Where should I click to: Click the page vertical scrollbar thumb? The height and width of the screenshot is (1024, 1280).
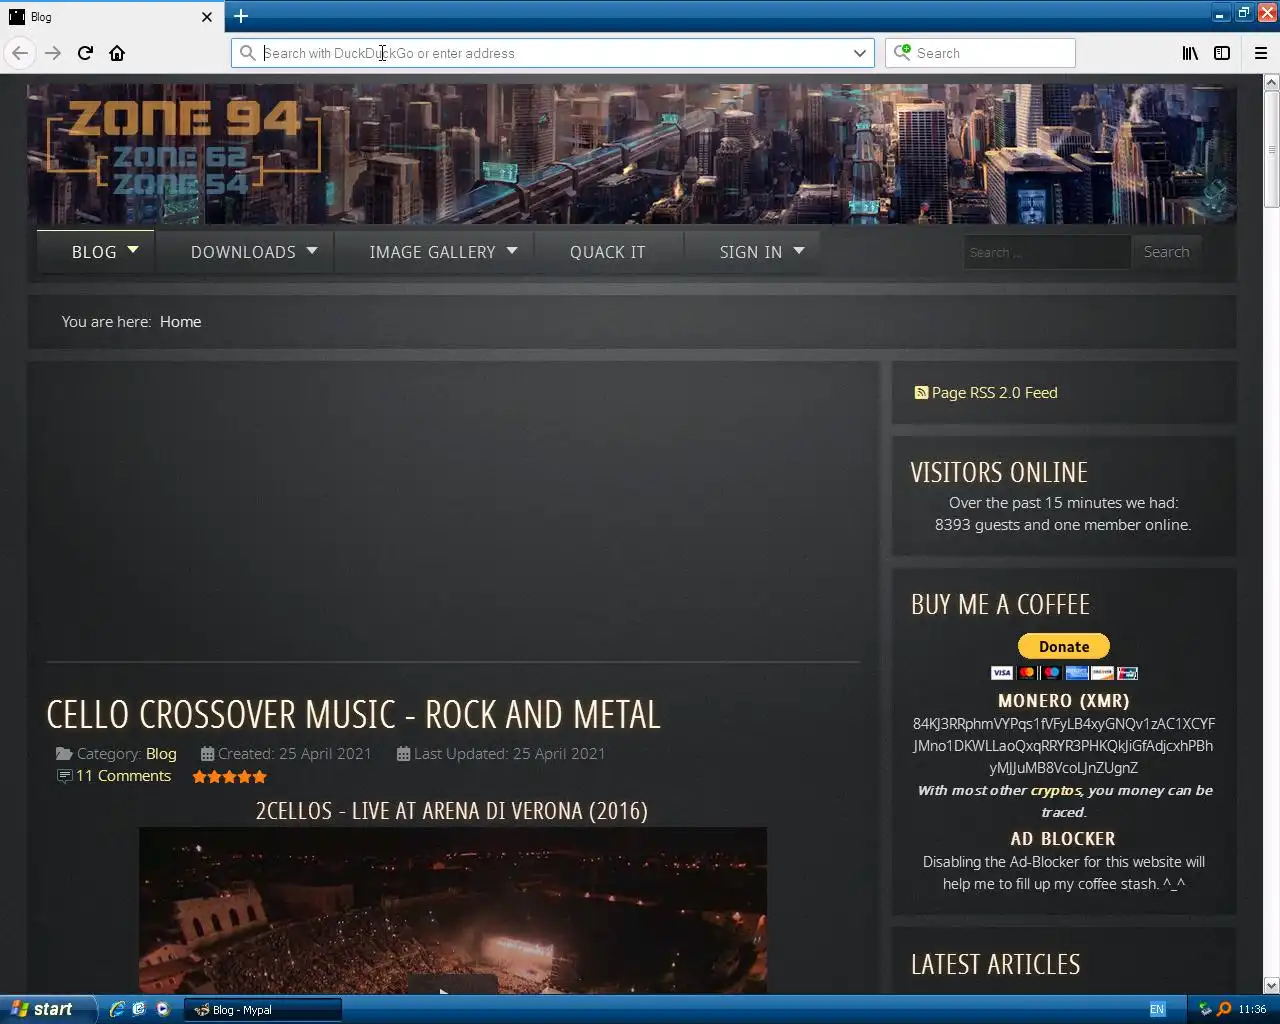pyautogui.click(x=1271, y=149)
